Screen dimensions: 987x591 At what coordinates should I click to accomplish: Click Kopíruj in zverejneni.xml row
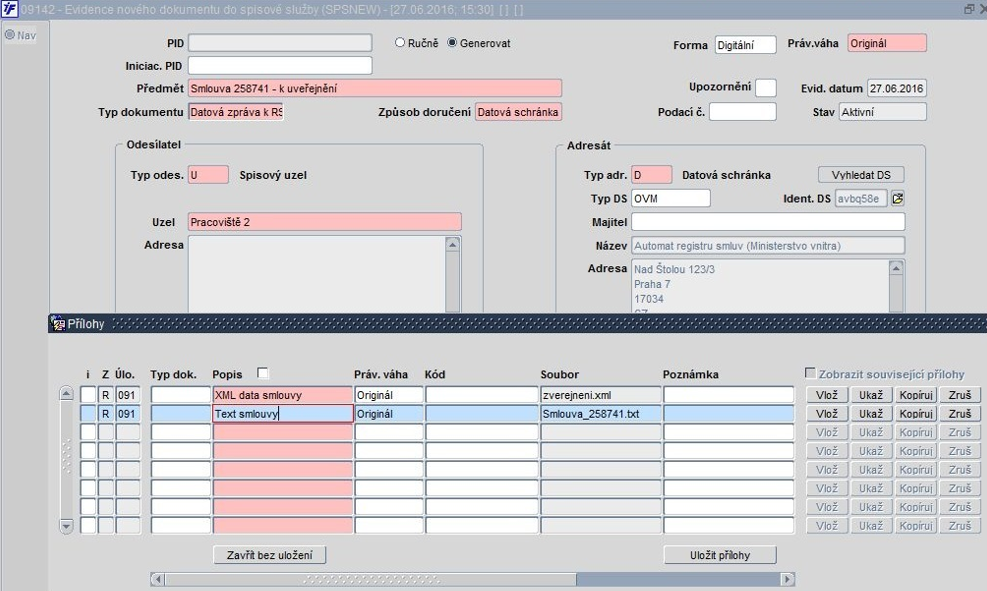coord(915,395)
